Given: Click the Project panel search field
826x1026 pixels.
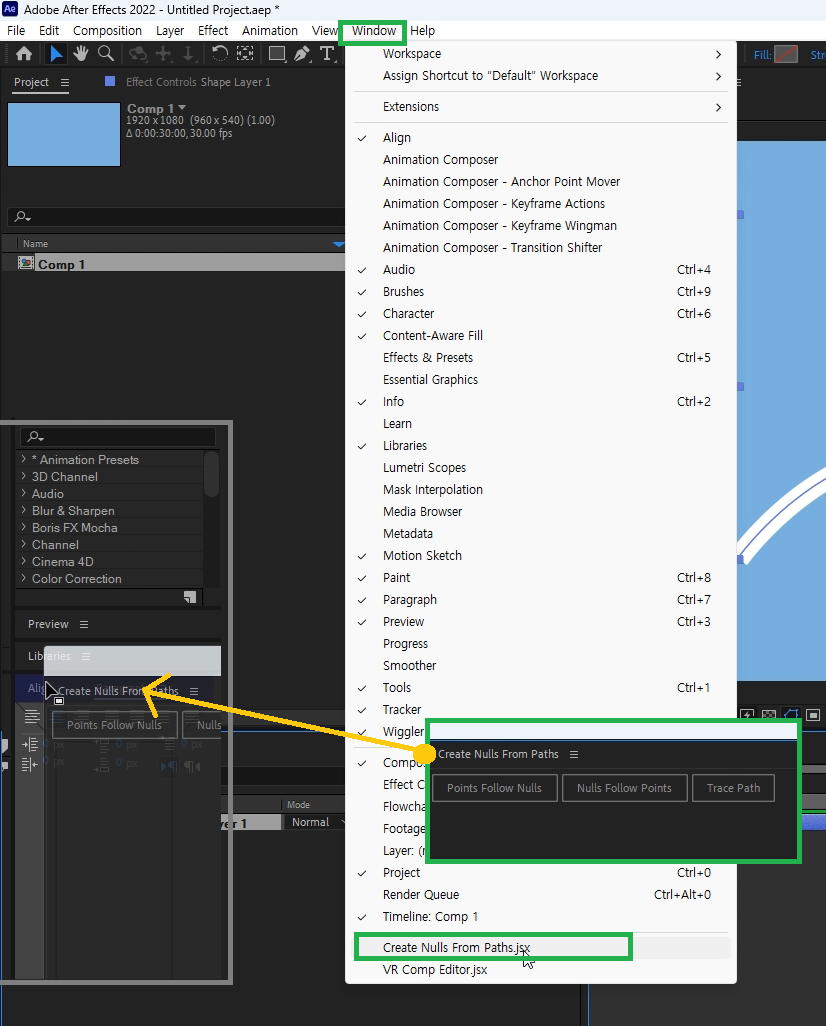Looking at the screenshot, I should coord(177,217).
